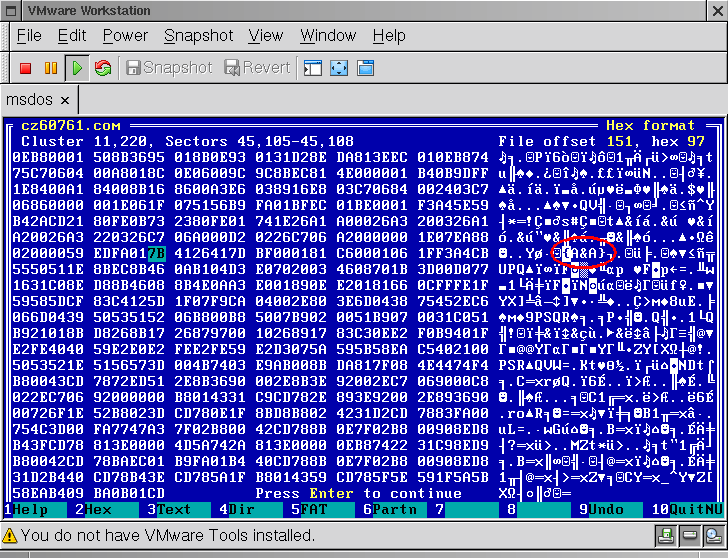Click the red Stop power button
This screenshot has height=558, width=728.
point(26,68)
